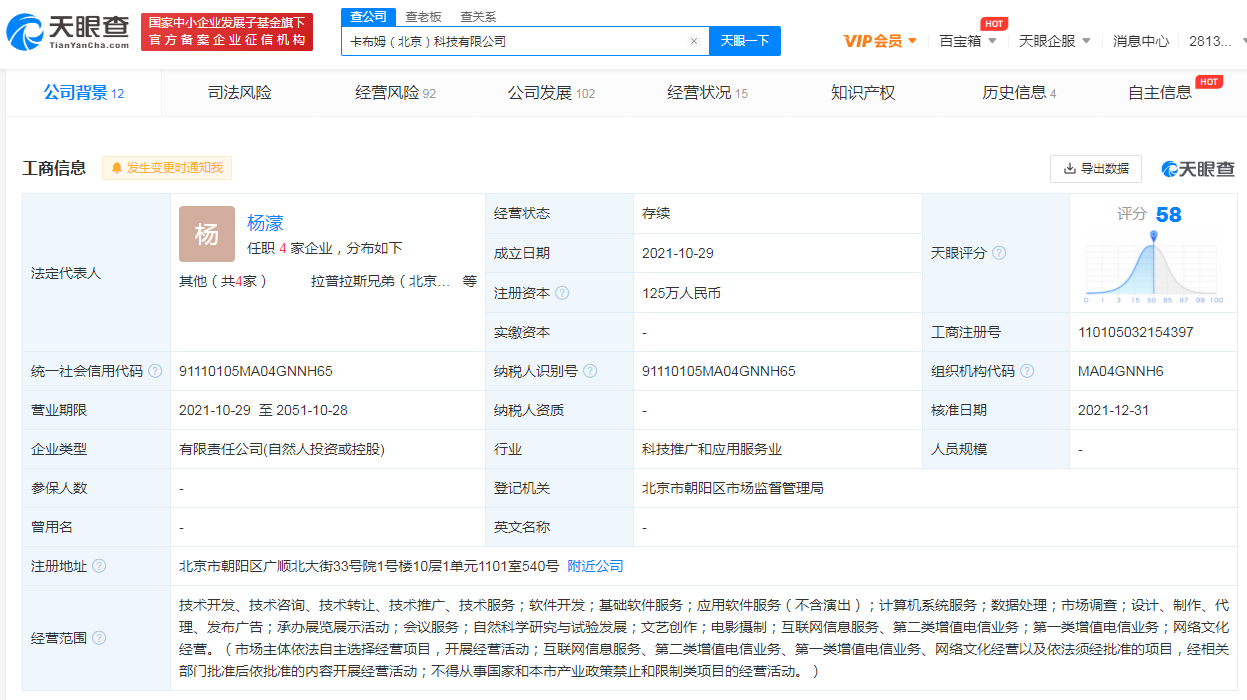Open the 公司背景 tab

[84, 93]
